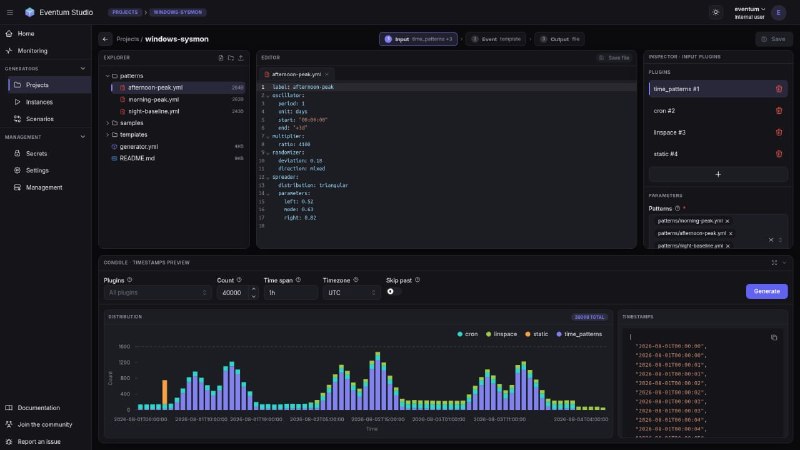Switch to the Output file step
Screen dimensions: 800x450
[560, 39]
